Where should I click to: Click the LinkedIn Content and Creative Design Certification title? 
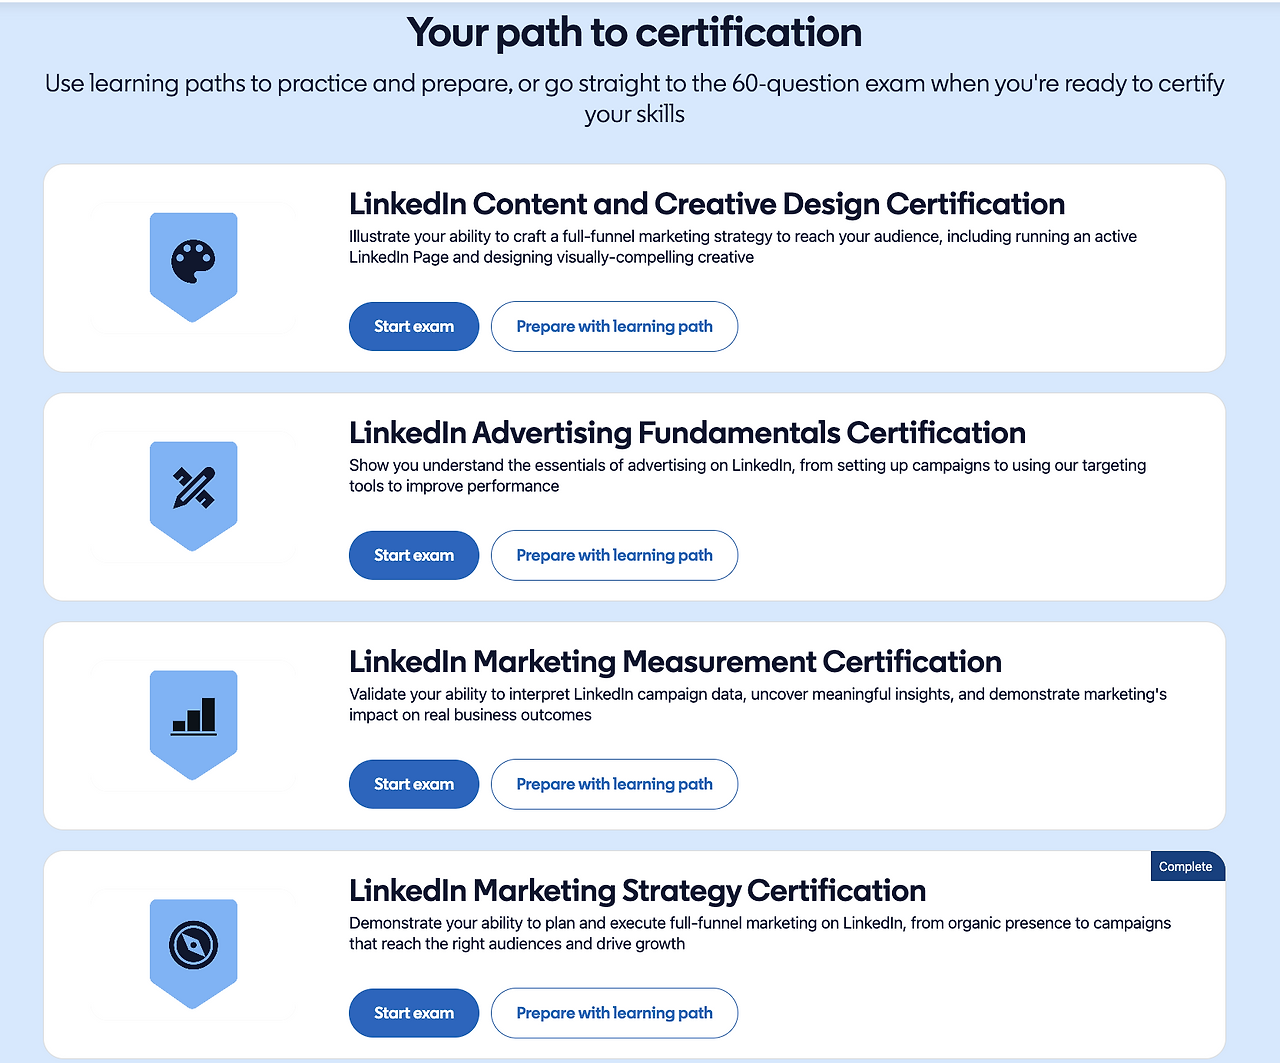pos(707,204)
